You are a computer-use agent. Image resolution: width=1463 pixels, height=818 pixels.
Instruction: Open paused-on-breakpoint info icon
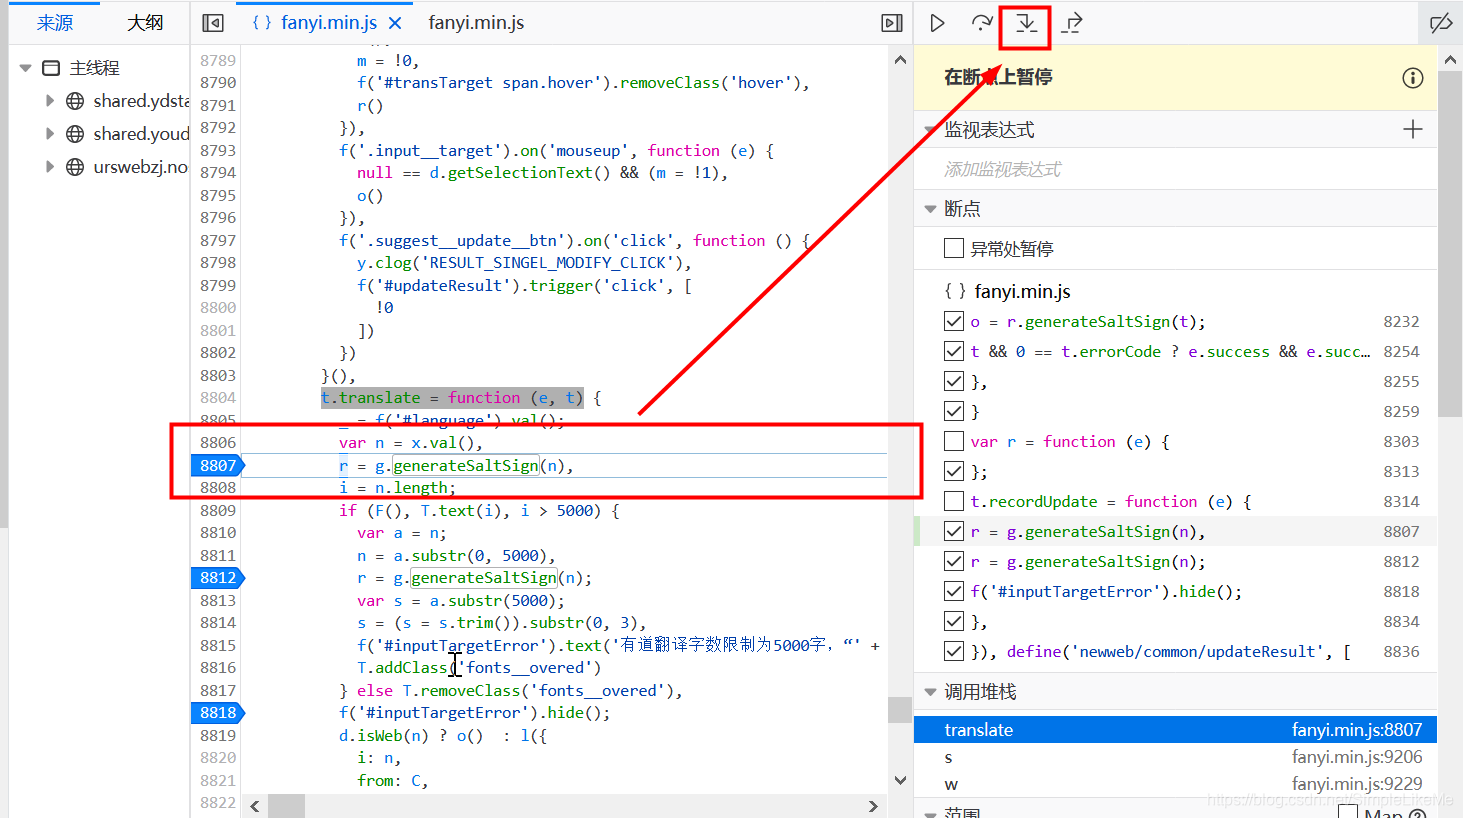(1412, 78)
